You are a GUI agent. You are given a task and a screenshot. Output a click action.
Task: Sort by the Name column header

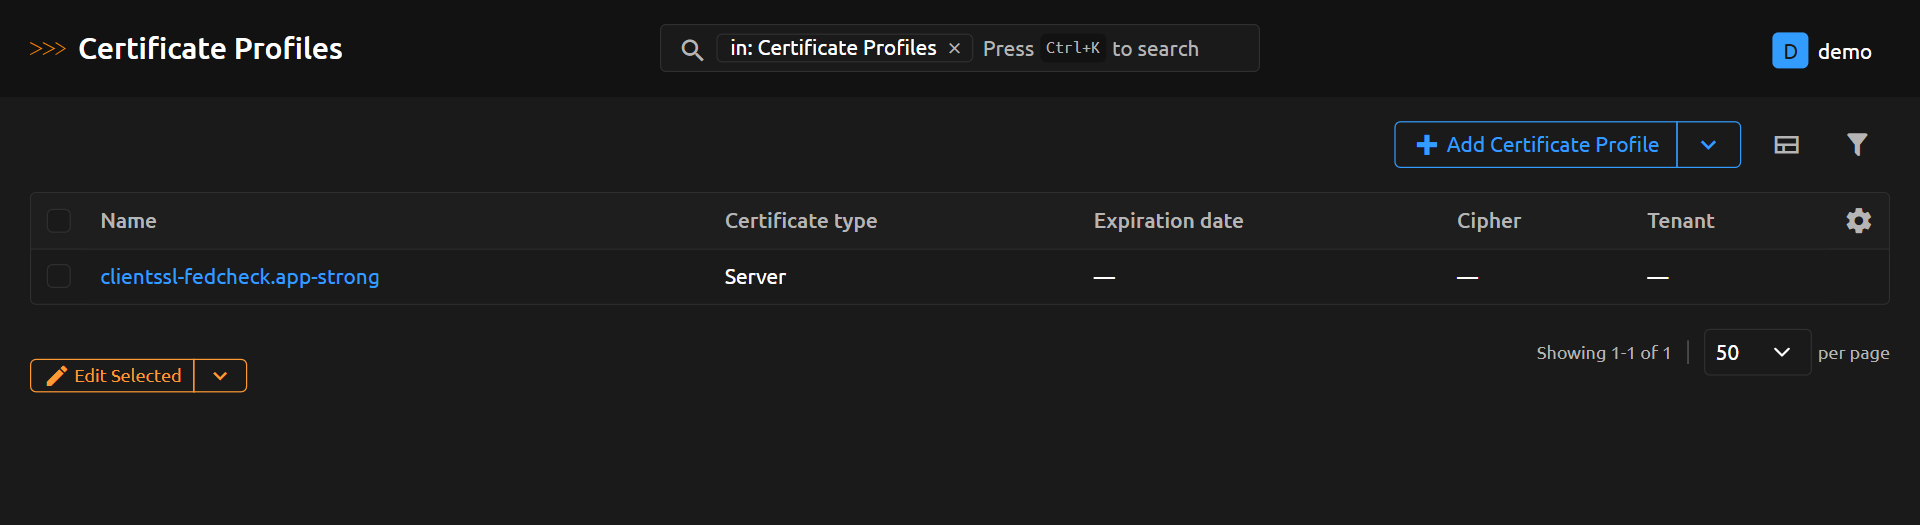(128, 221)
